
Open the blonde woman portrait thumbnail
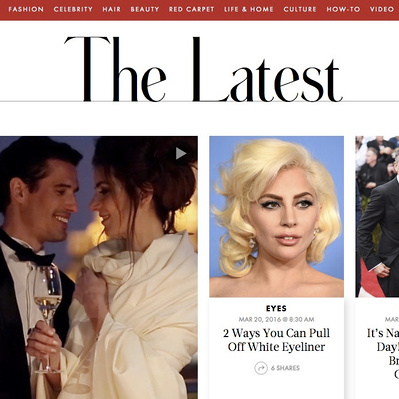click(x=276, y=216)
